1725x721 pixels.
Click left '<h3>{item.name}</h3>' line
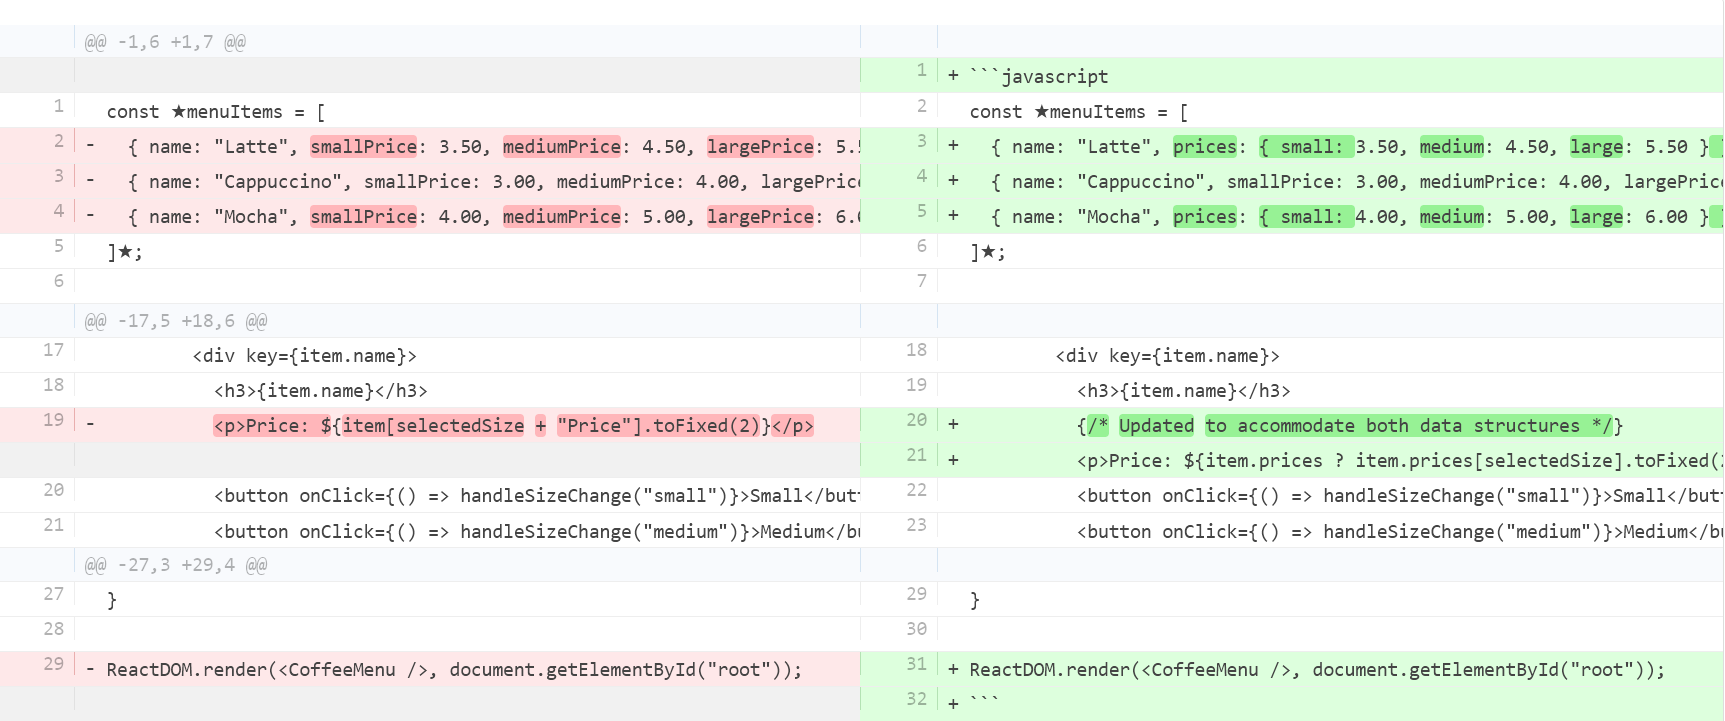coord(321,391)
